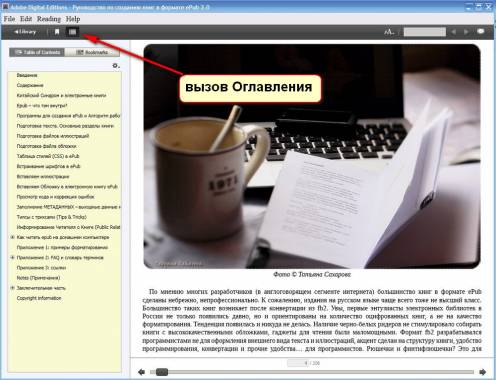Turn to next page arrow at bottom
496x380 pixels.
(482, 372)
